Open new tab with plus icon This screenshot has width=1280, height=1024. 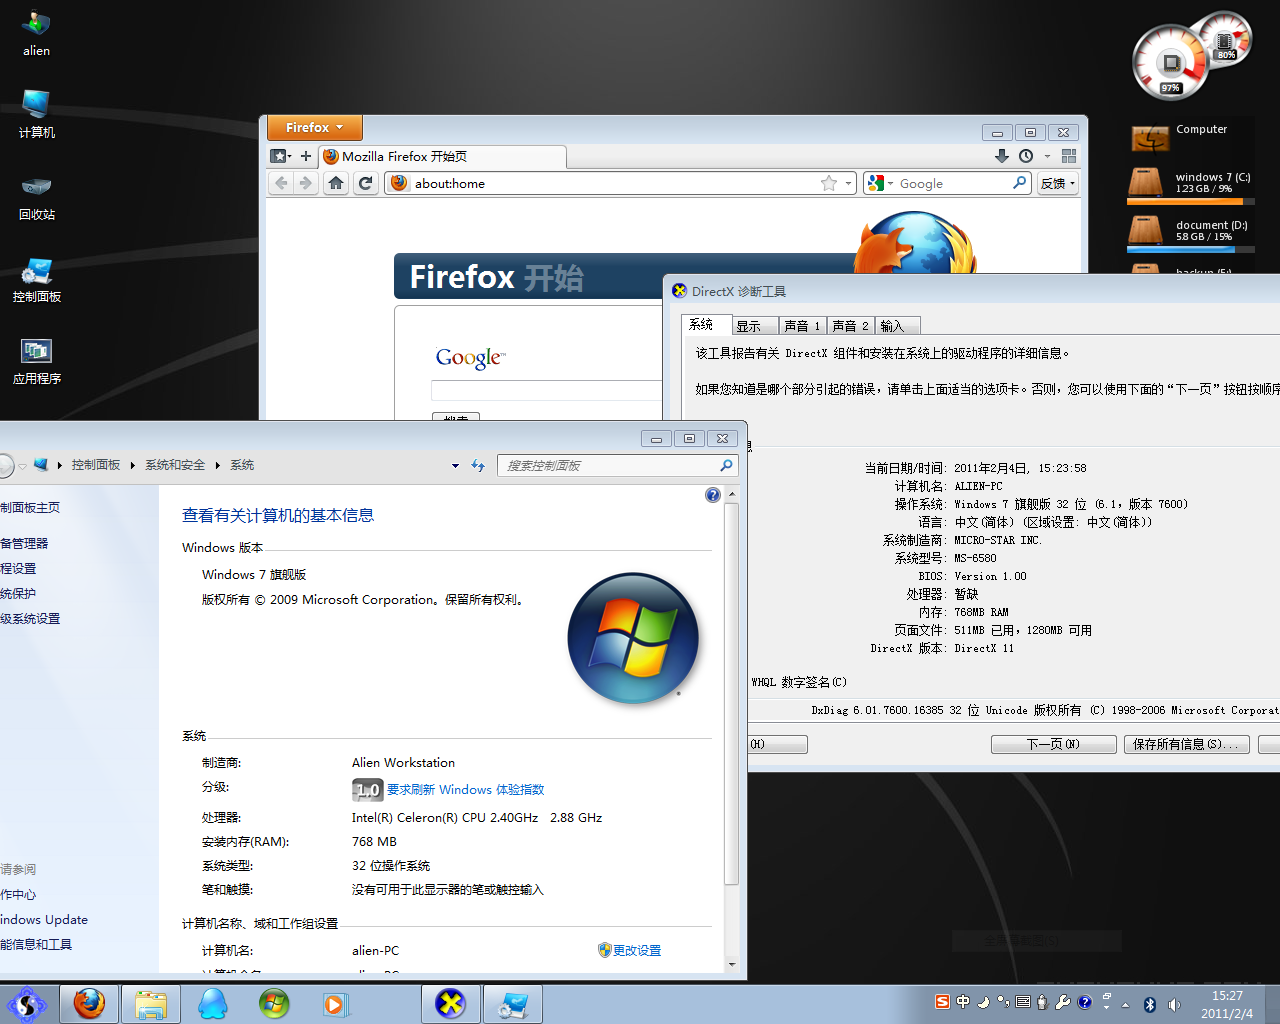[306, 156]
